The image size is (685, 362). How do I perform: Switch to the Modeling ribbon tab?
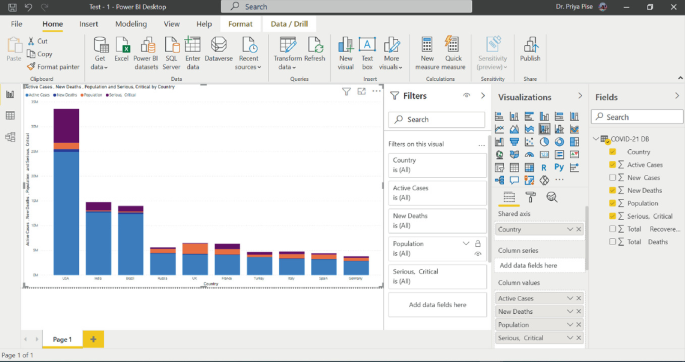click(x=131, y=24)
